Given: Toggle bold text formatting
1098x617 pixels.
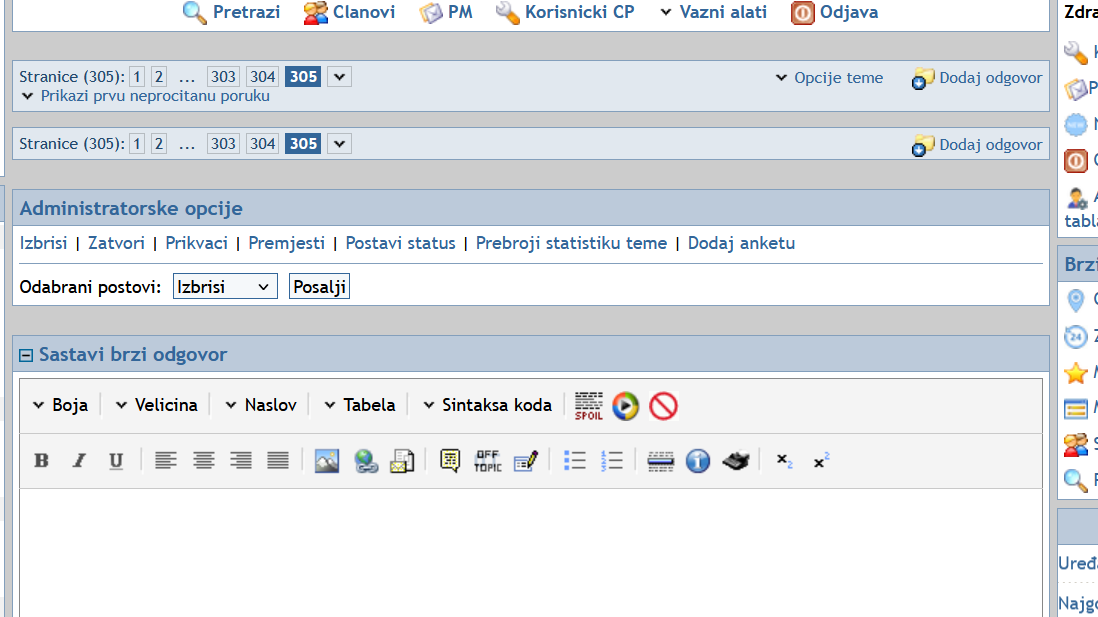Looking at the screenshot, I should pos(41,461).
